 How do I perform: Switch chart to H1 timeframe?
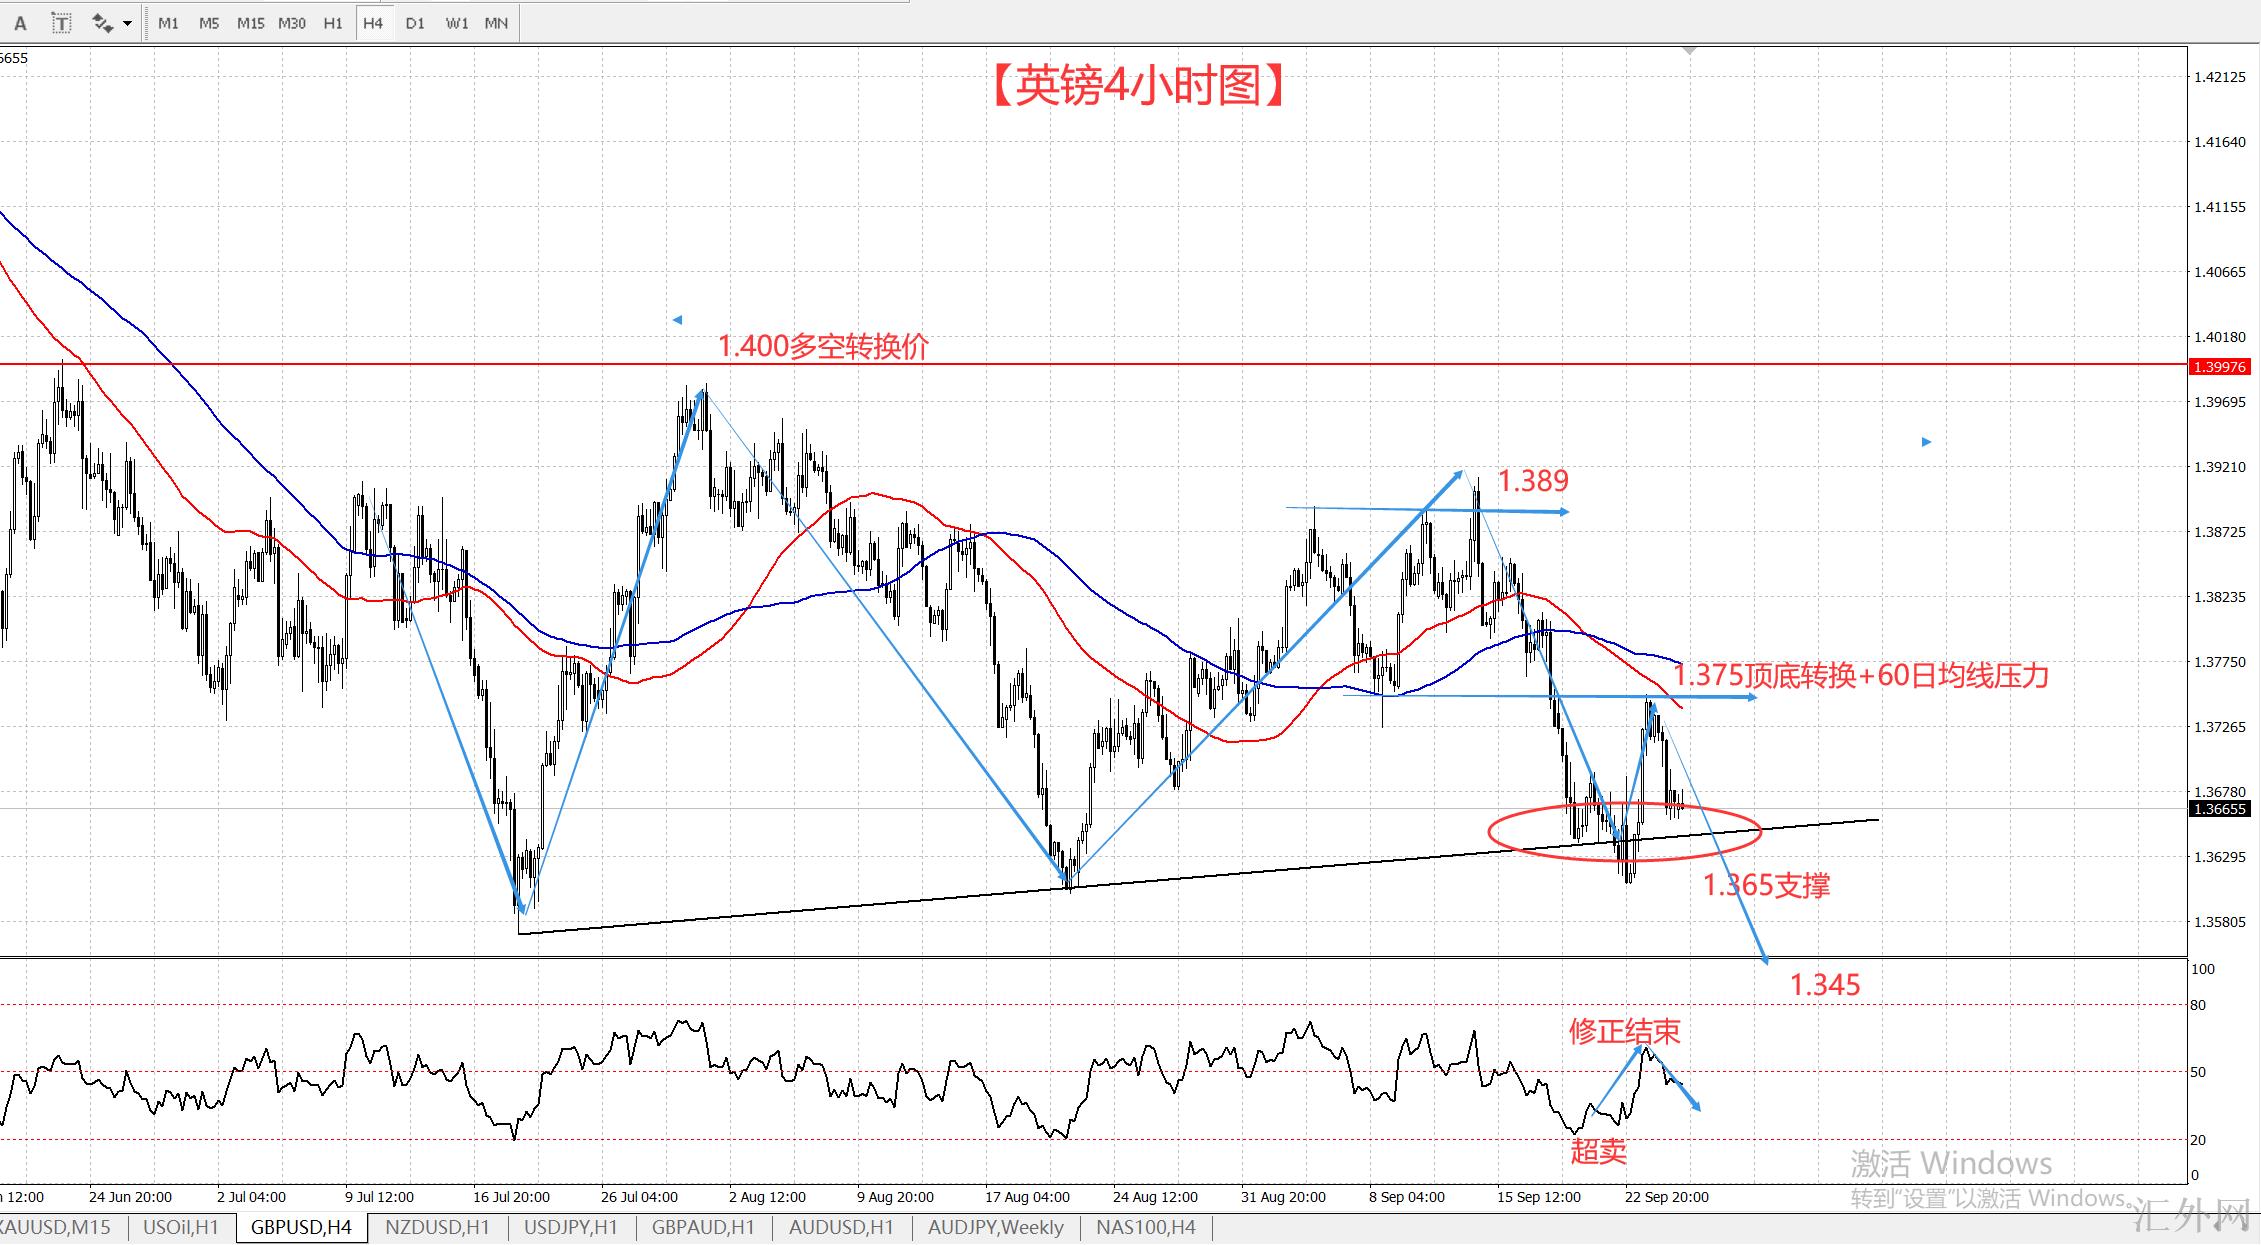[333, 23]
